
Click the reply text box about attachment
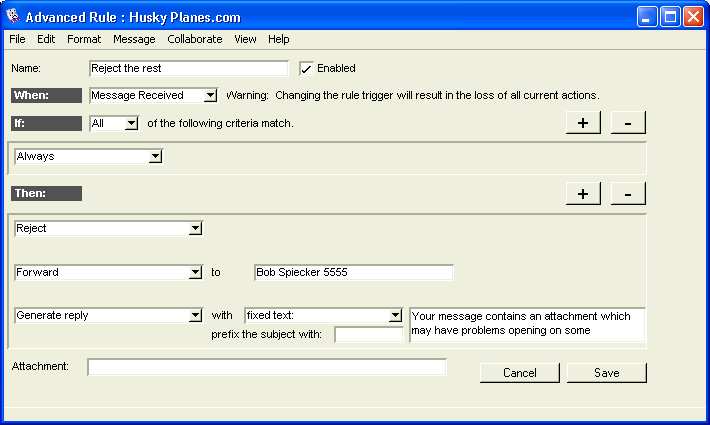coord(527,325)
